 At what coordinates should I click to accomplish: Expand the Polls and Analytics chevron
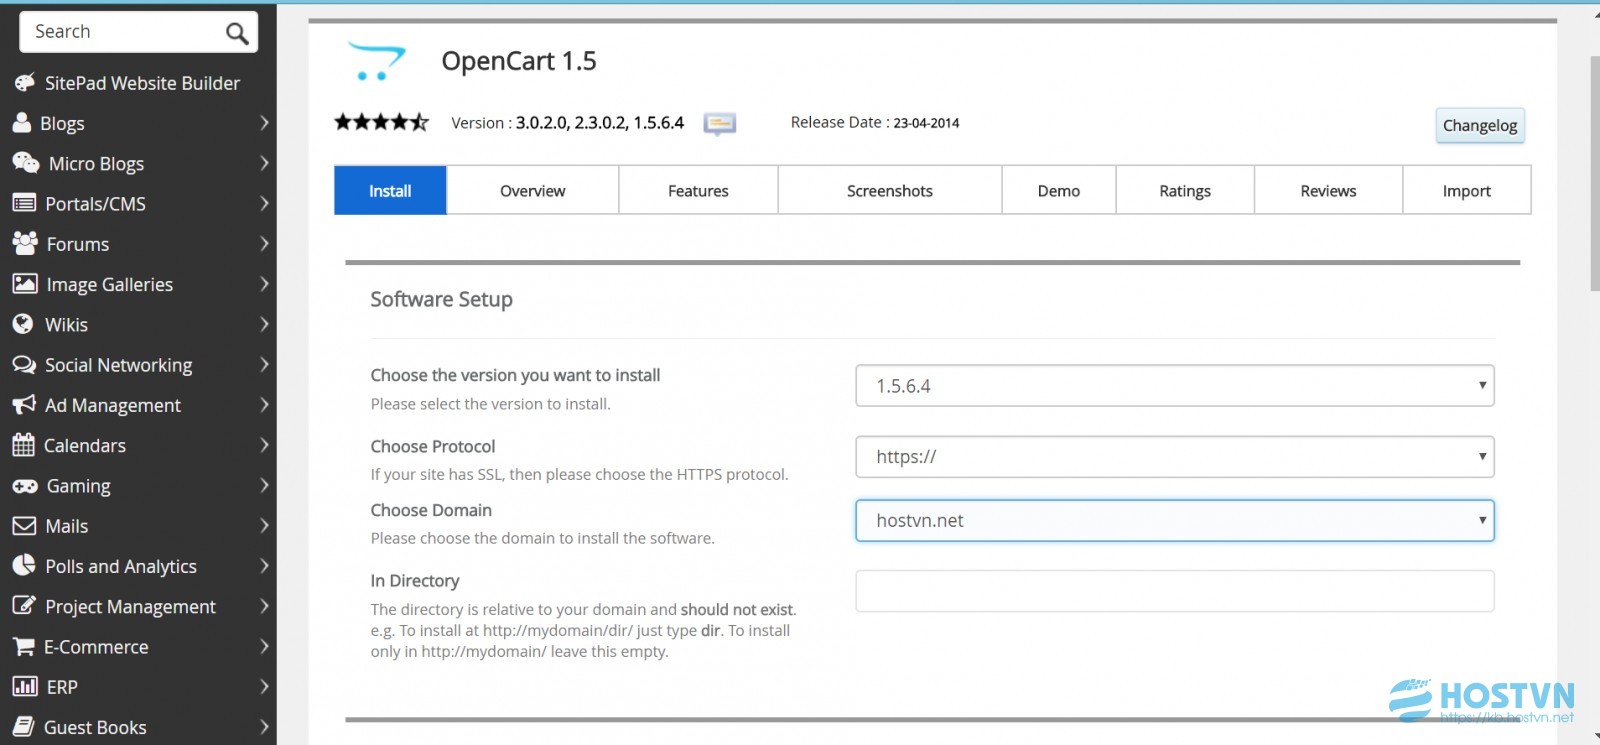pos(264,566)
